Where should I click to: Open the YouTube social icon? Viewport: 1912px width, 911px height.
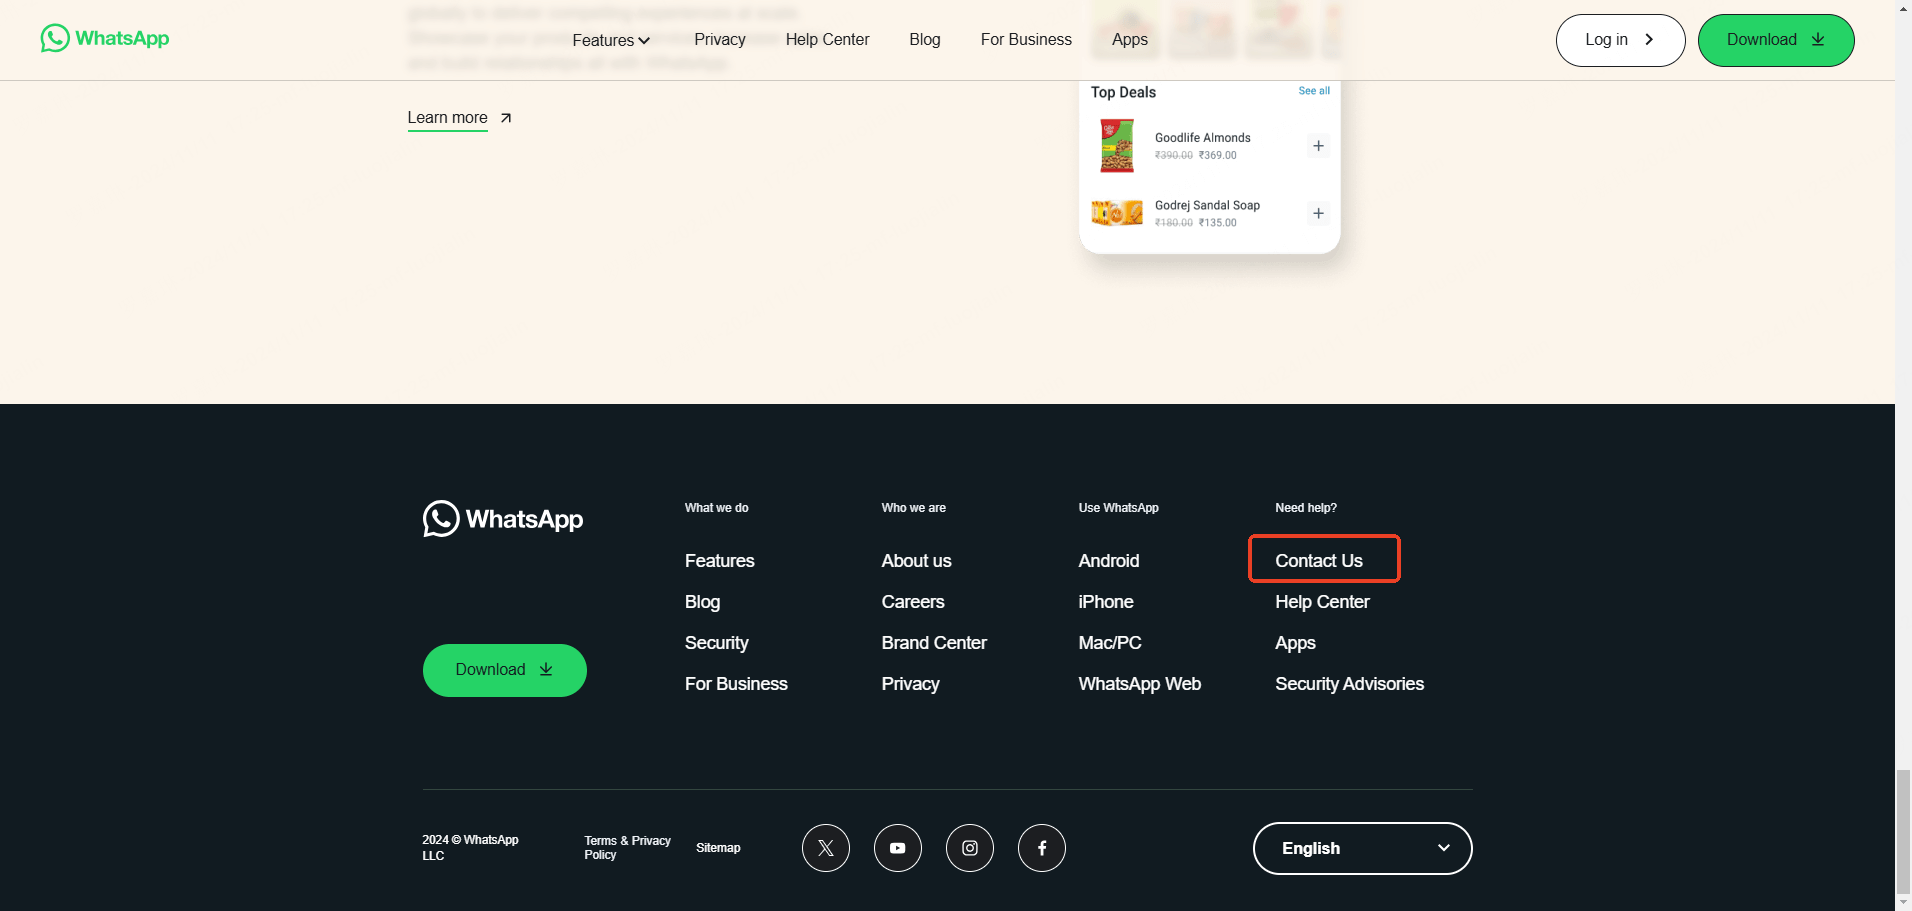[898, 848]
